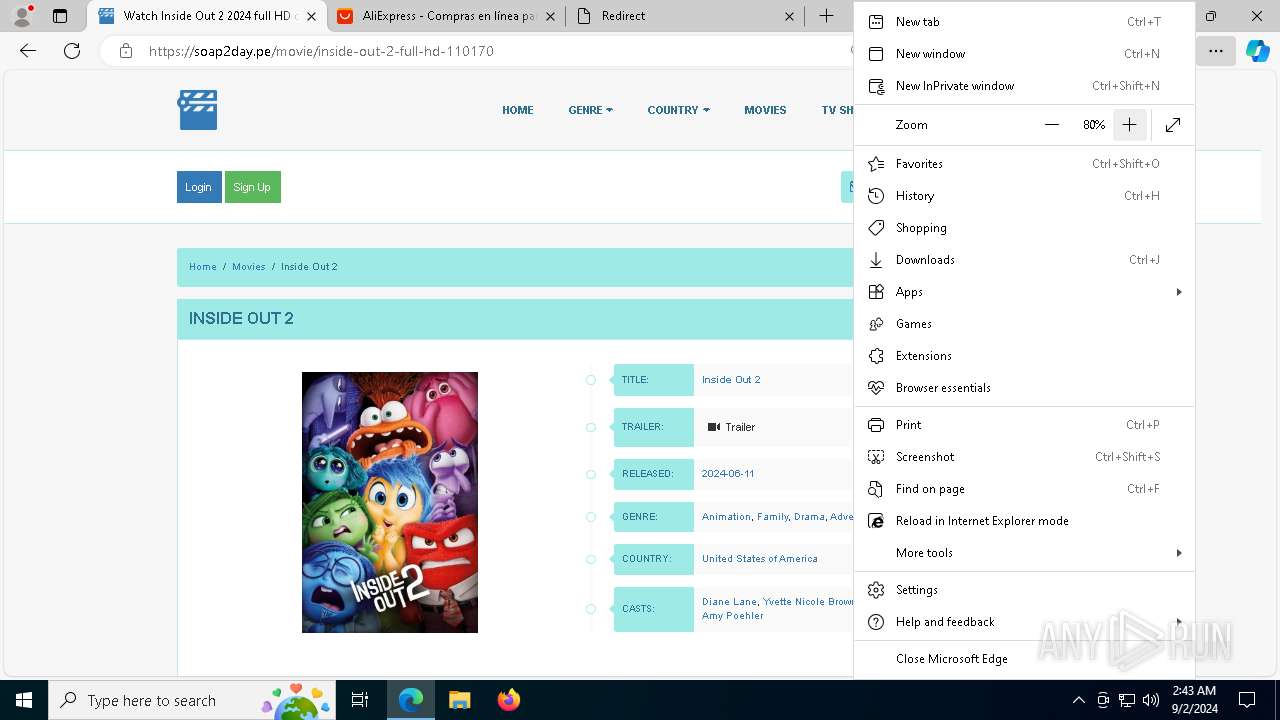Viewport: 1280px width, 720px height.
Task: Increase zoom with the plus button
Action: [x=1129, y=125]
